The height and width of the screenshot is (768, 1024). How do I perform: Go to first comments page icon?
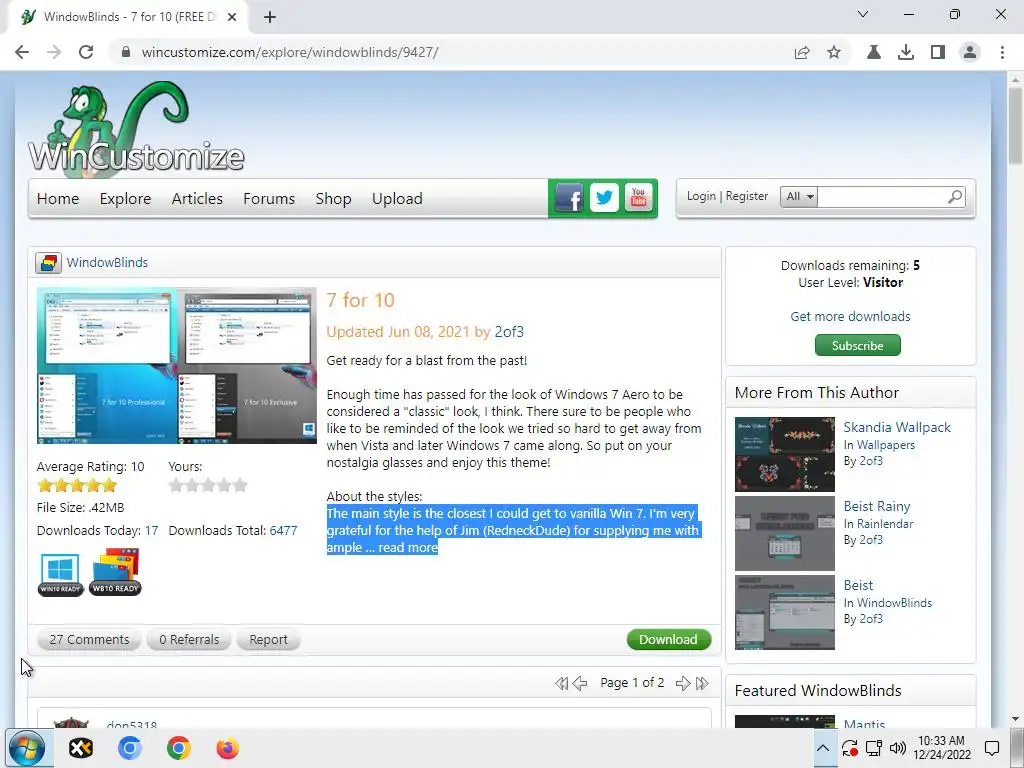(x=561, y=683)
